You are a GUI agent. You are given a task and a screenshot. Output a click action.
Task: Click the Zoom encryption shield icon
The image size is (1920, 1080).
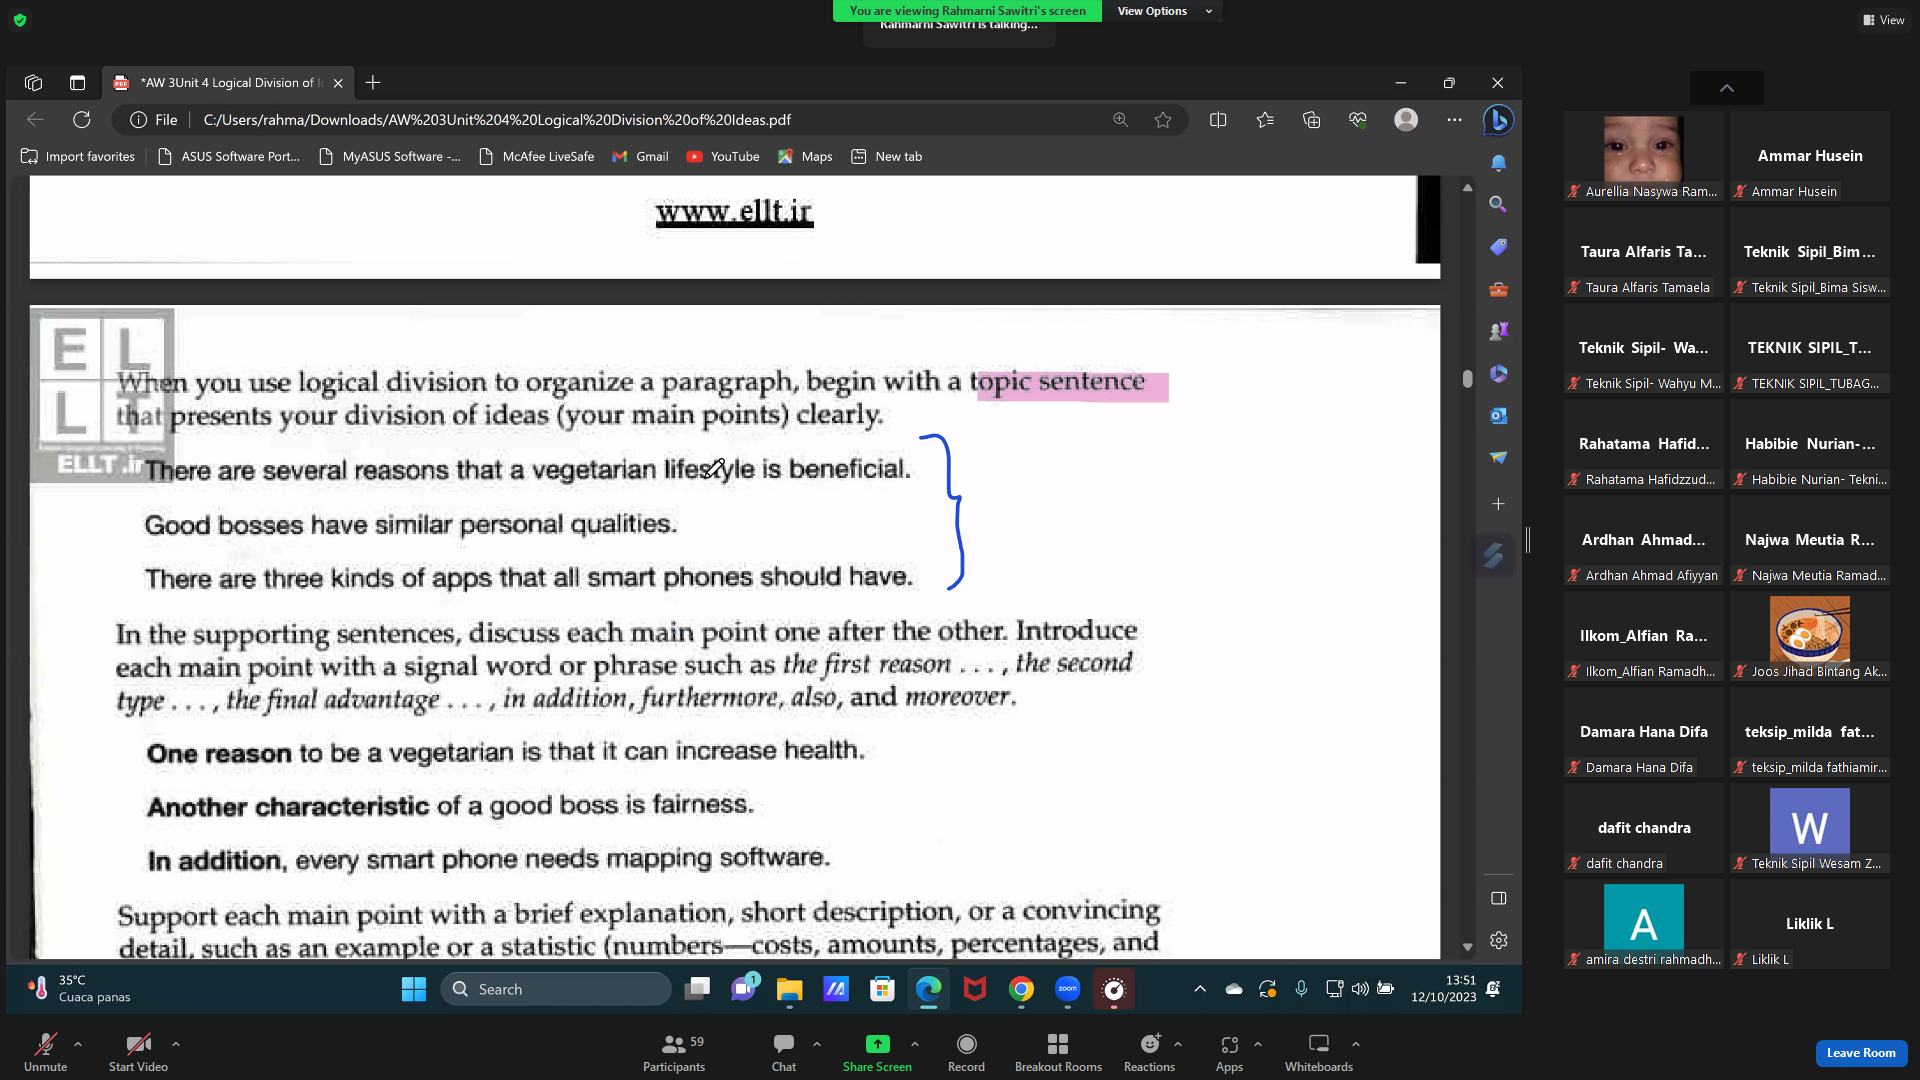pyautogui.click(x=20, y=19)
